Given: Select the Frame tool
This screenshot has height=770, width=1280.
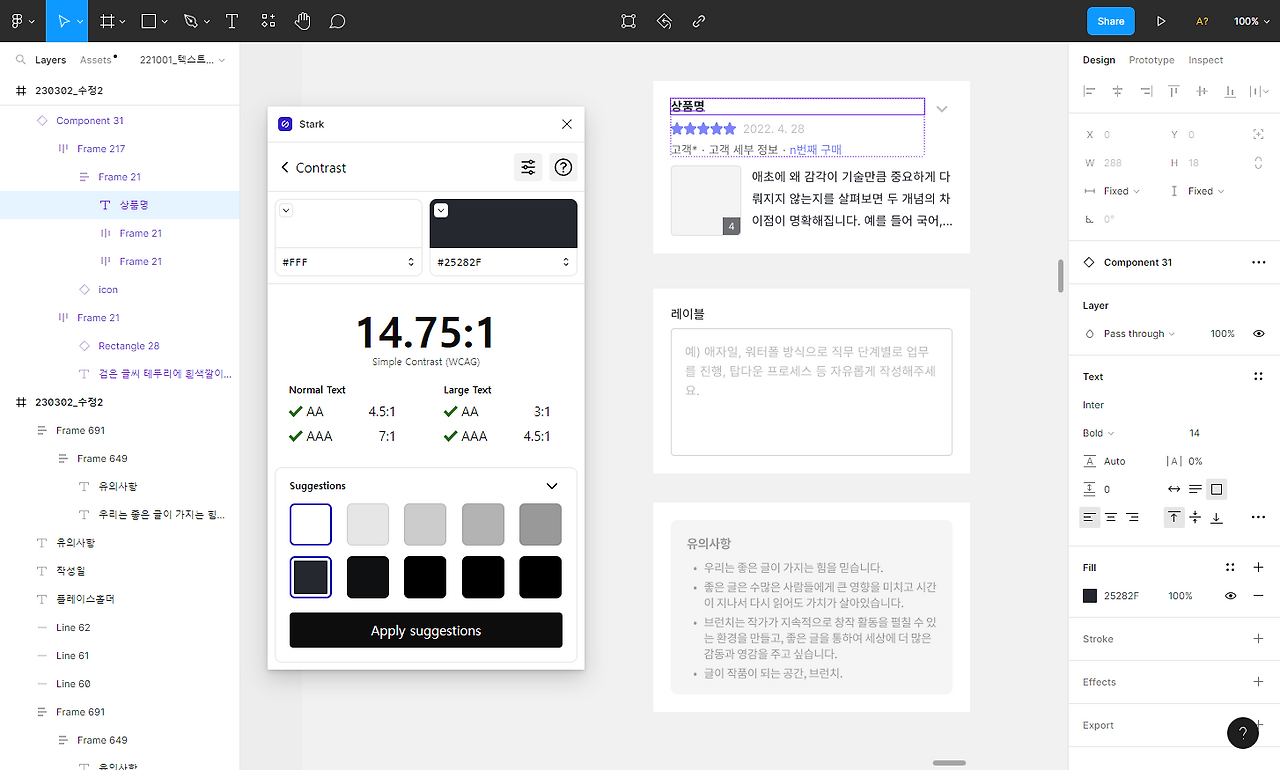Looking at the screenshot, I should [108, 20].
